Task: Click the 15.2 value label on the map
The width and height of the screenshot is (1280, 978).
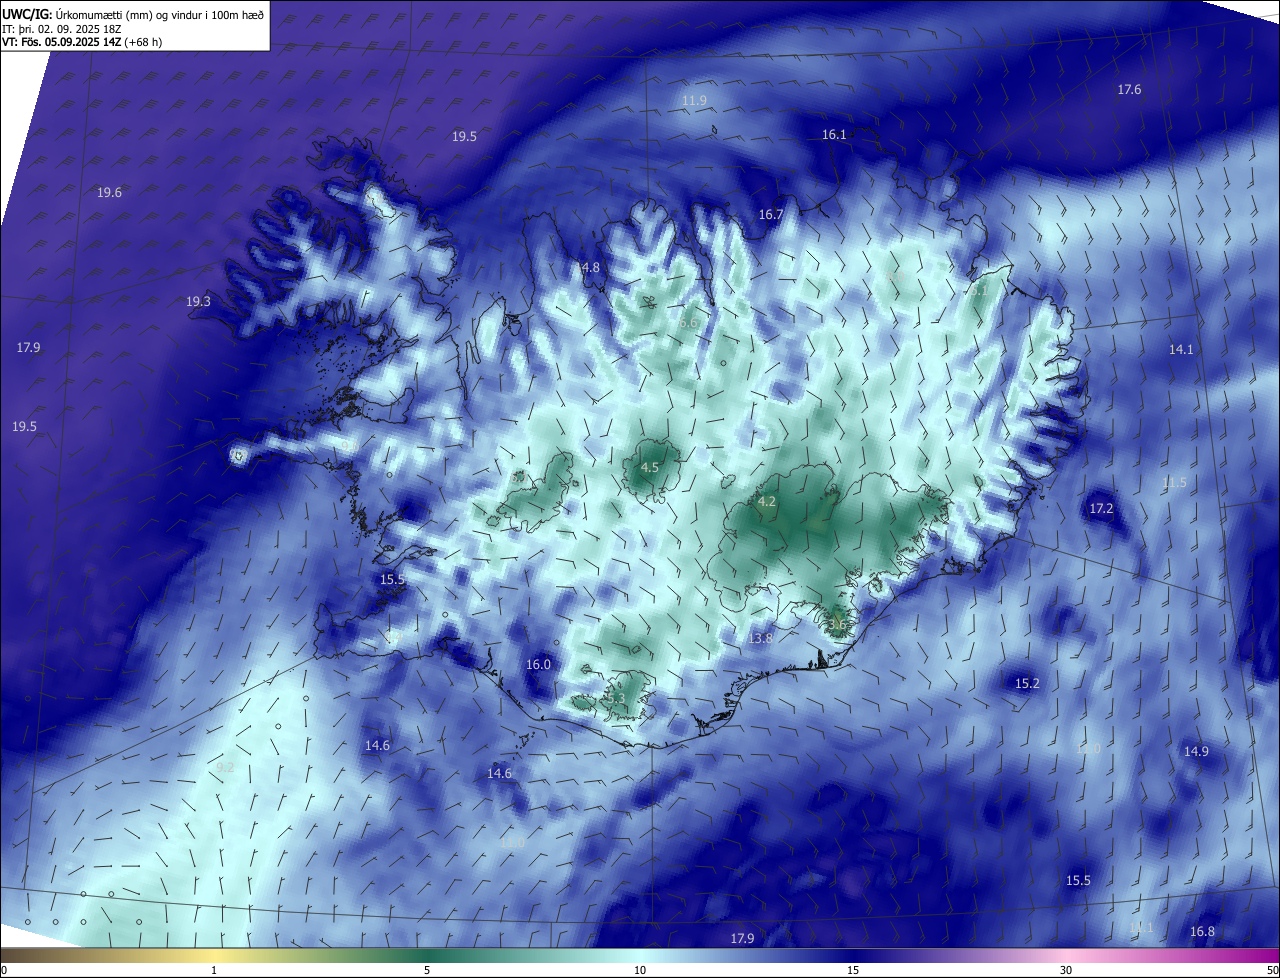Action: (1027, 684)
